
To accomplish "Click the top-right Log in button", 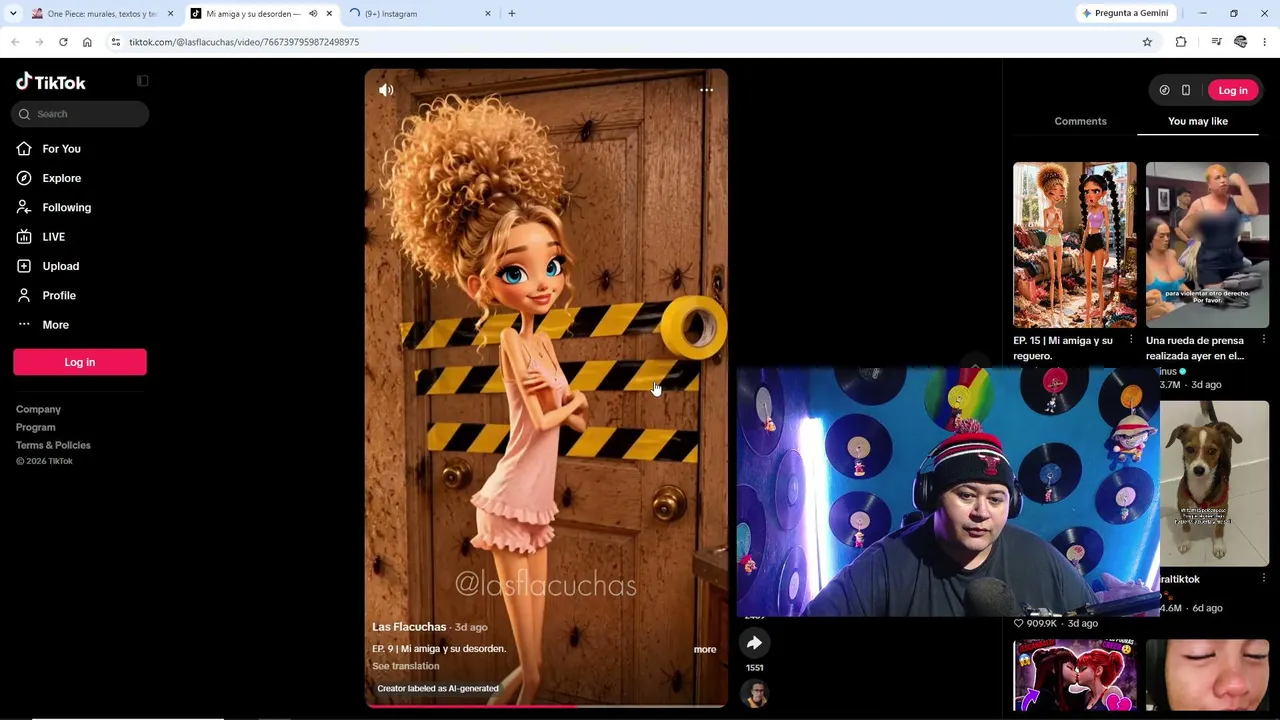I will [1233, 90].
